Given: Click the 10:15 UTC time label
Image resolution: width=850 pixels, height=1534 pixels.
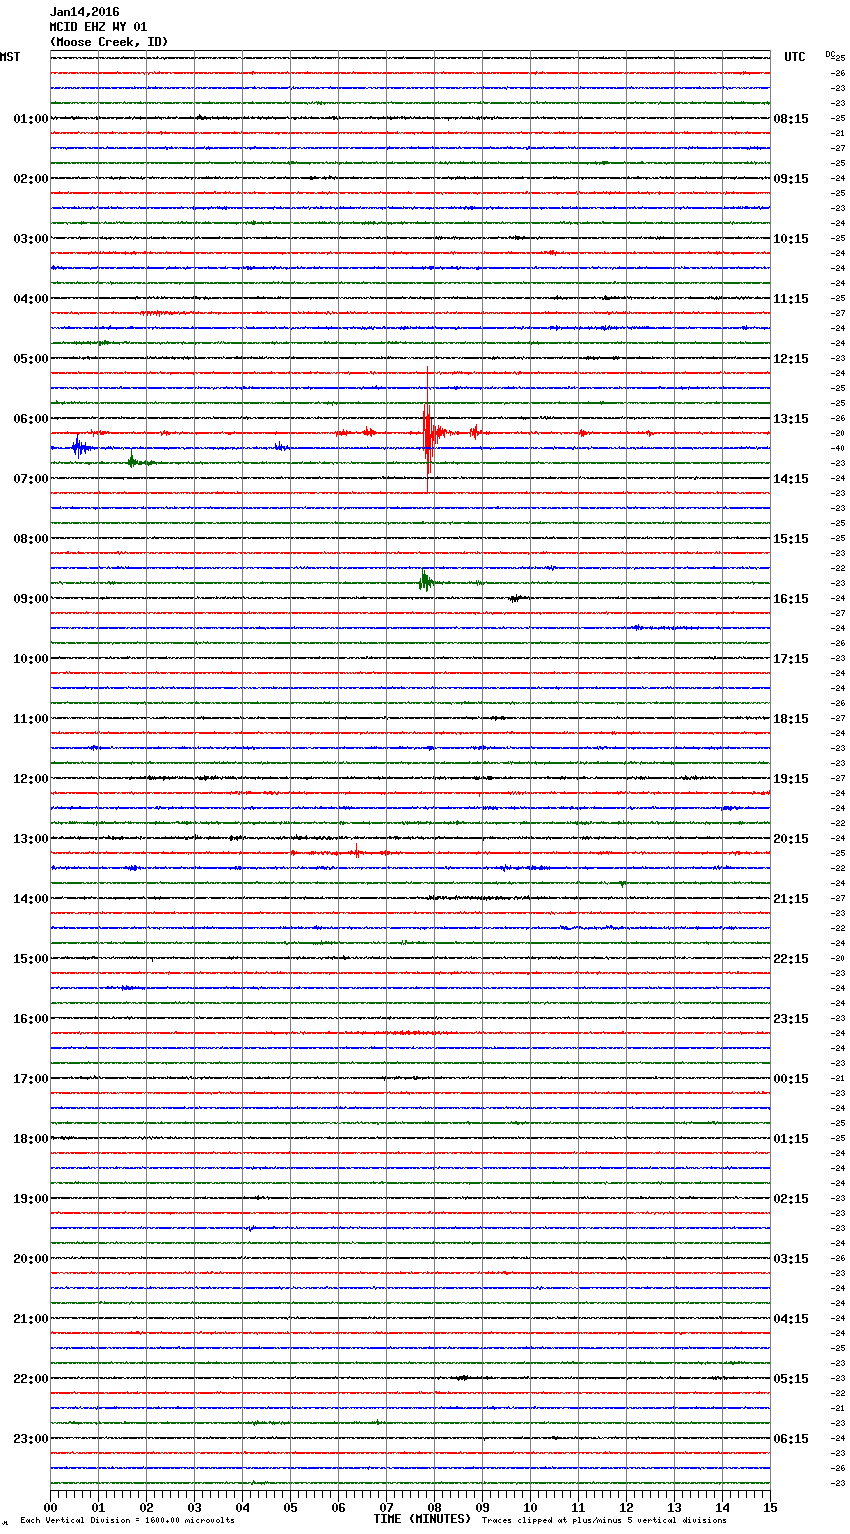Looking at the screenshot, I should click(x=791, y=239).
